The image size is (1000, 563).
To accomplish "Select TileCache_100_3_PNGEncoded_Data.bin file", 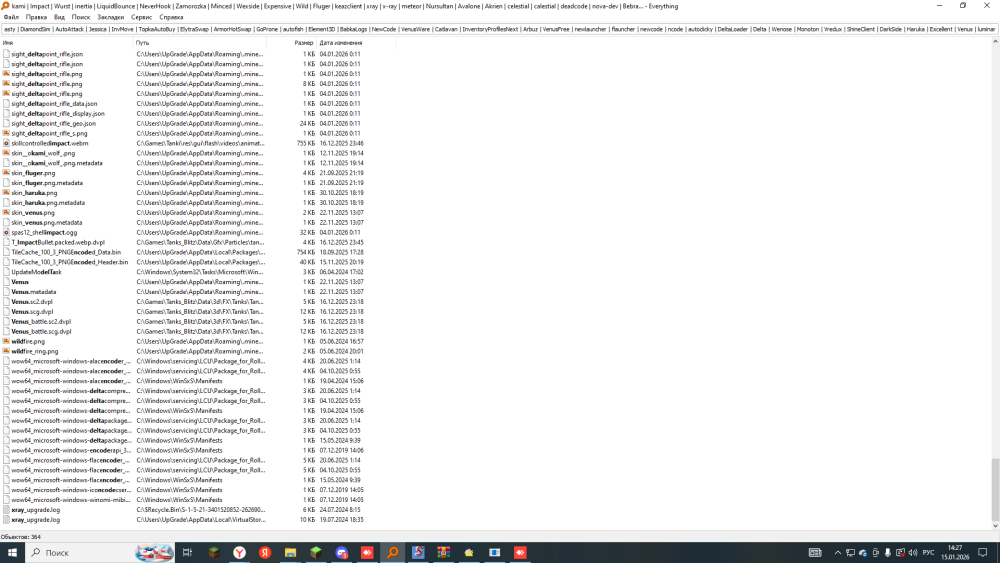I will pyautogui.click(x=66, y=252).
